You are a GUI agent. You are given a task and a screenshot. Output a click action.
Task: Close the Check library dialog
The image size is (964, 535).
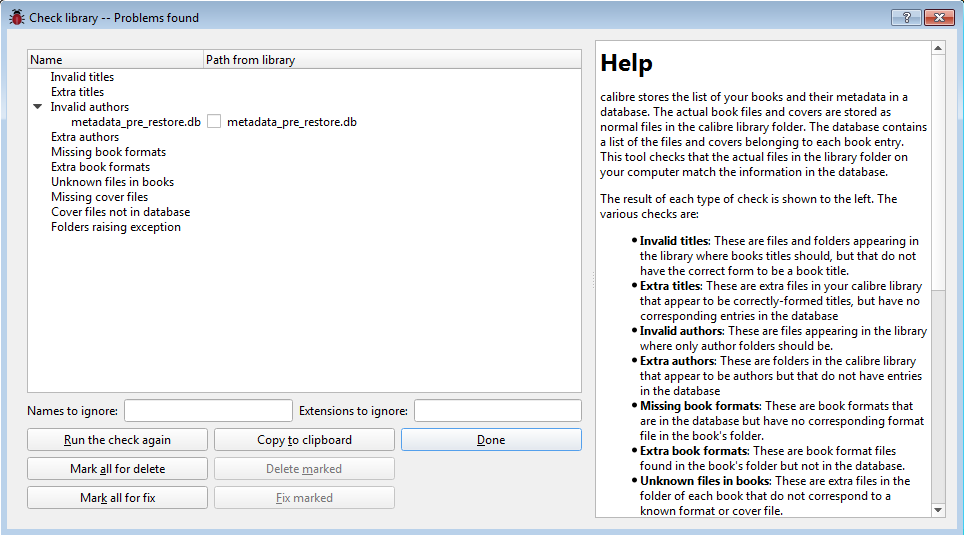pos(939,17)
